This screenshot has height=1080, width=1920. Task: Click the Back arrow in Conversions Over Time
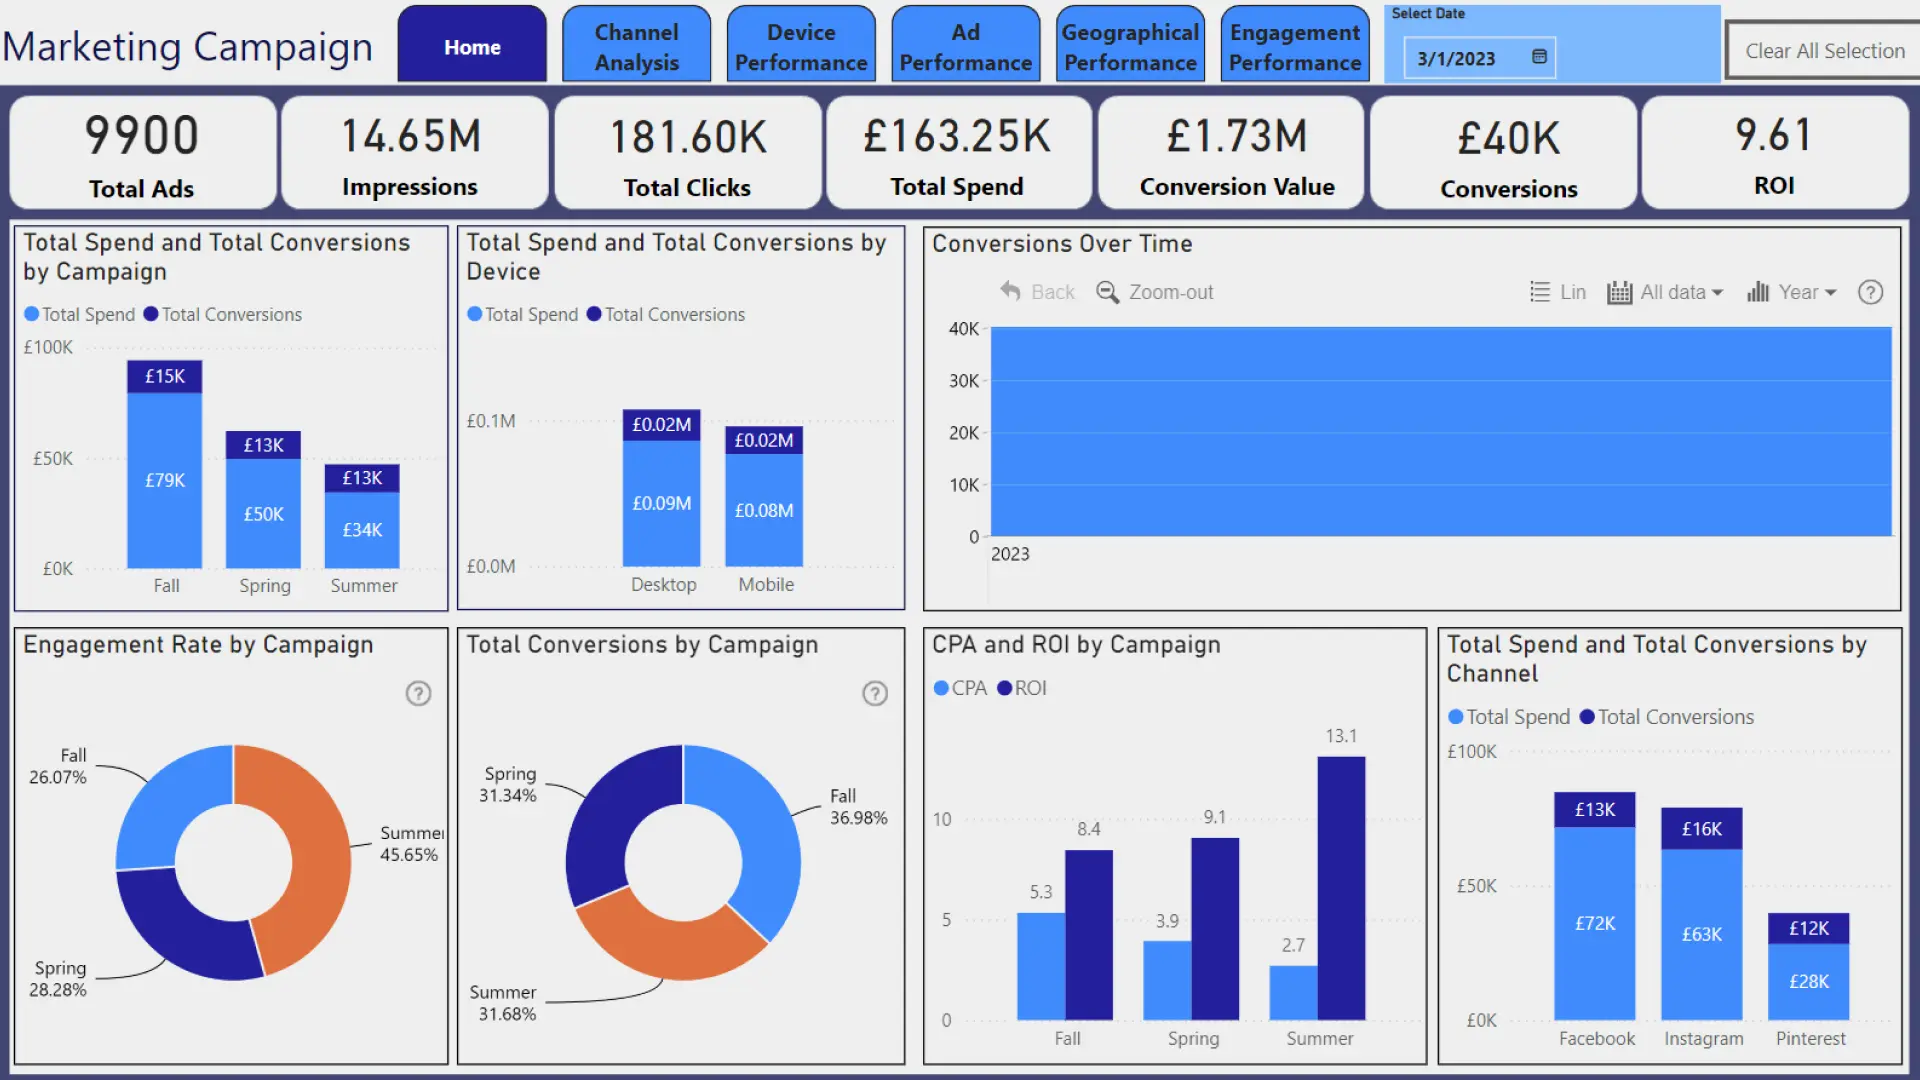coord(1037,292)
